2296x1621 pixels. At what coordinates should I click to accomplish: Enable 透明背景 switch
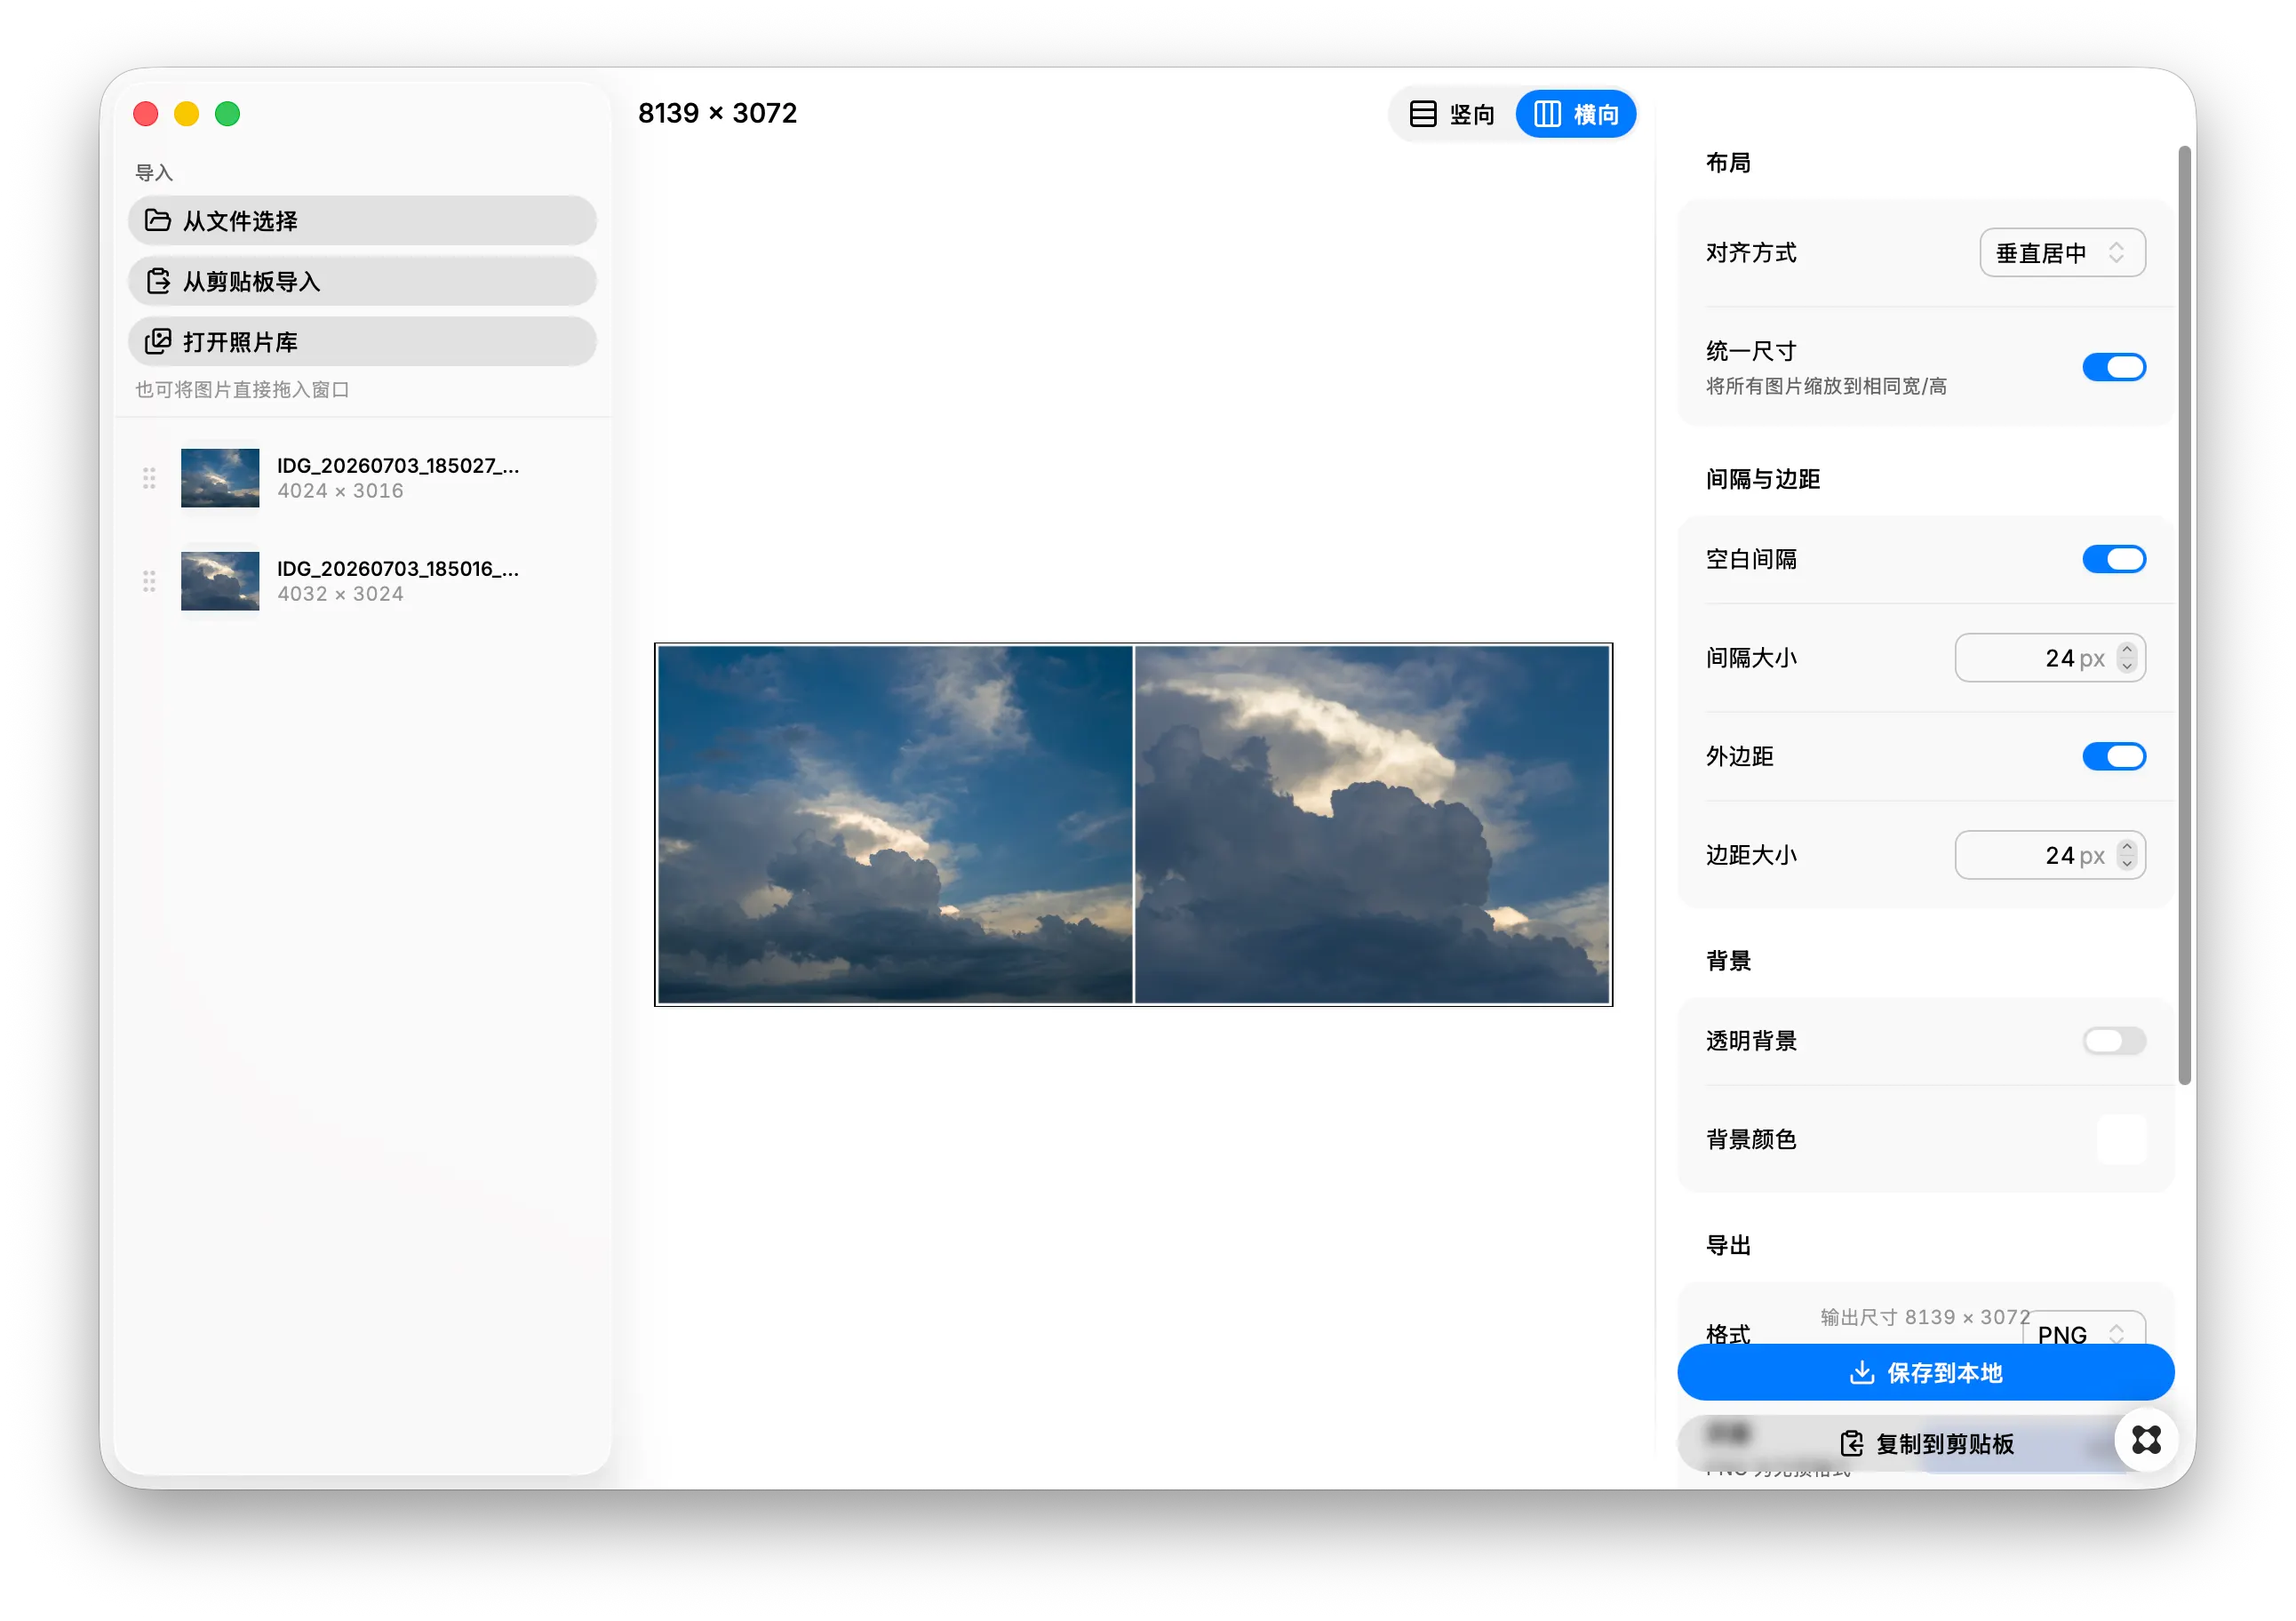(x=2114, y=1041)
